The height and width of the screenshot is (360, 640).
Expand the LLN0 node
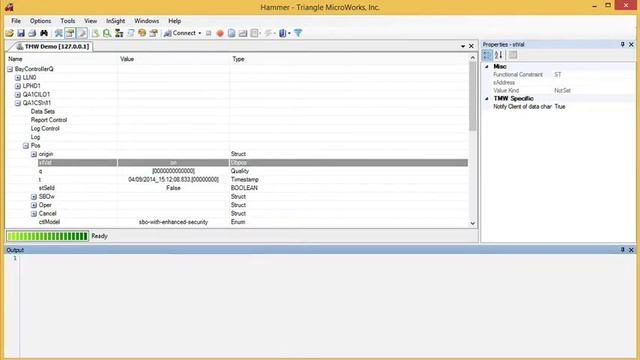(x=18, y=78)
